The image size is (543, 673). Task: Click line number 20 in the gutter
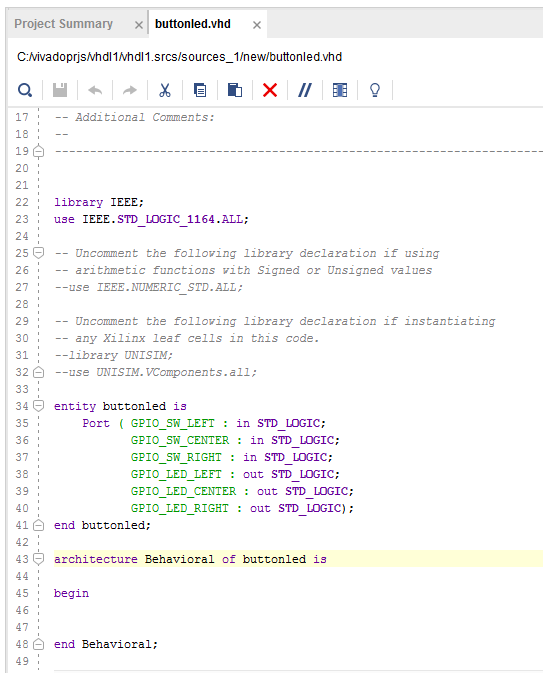22,168
